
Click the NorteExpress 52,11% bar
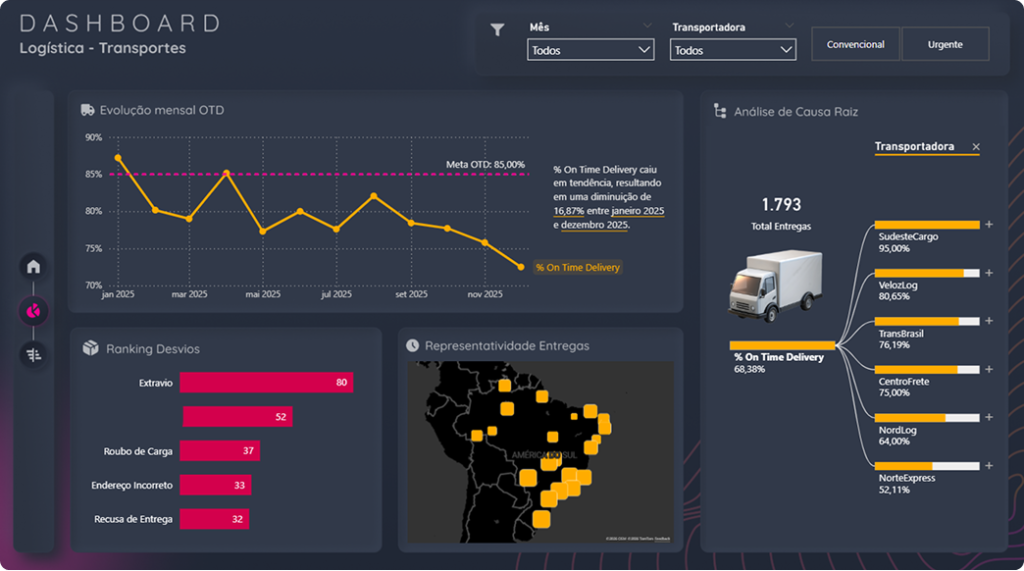pos(927,466)
